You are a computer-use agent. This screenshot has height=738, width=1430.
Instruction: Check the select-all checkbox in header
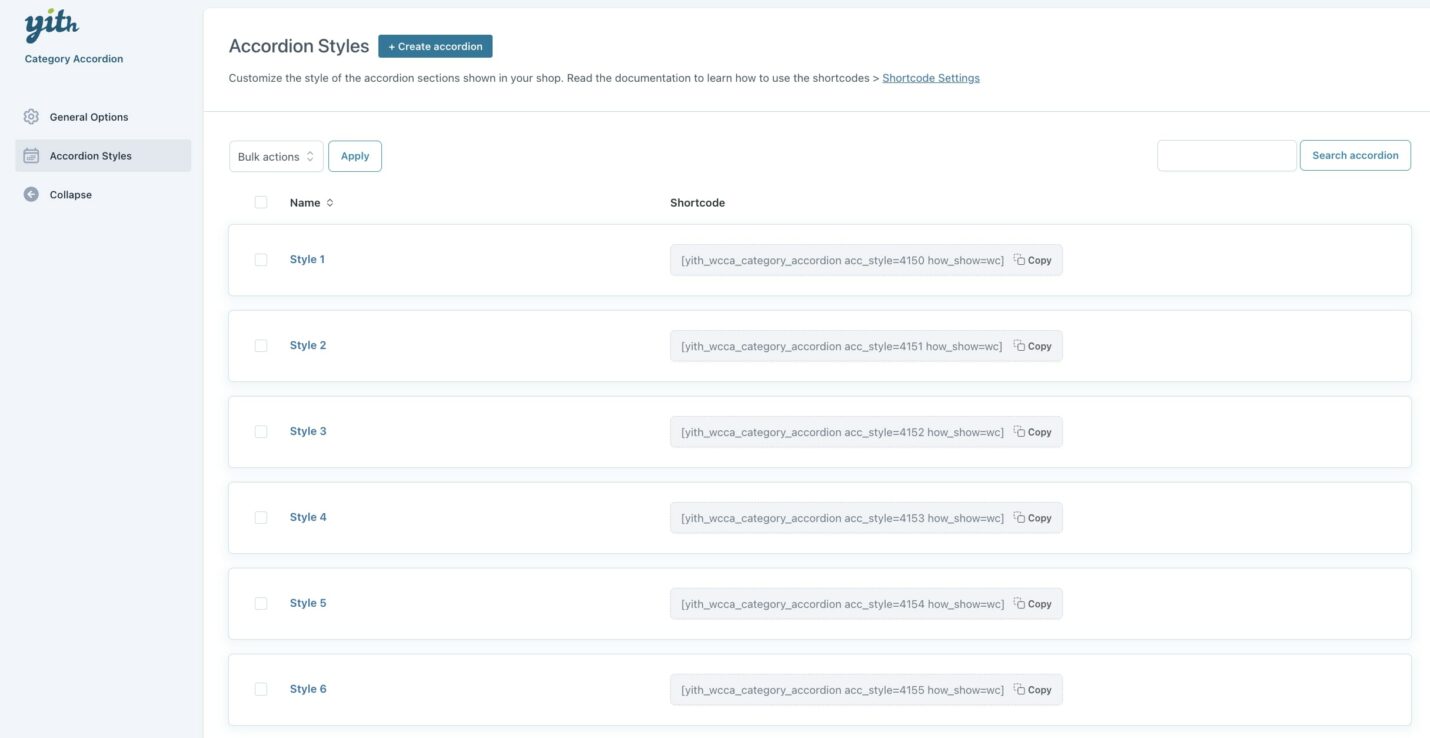pos(261,202)
